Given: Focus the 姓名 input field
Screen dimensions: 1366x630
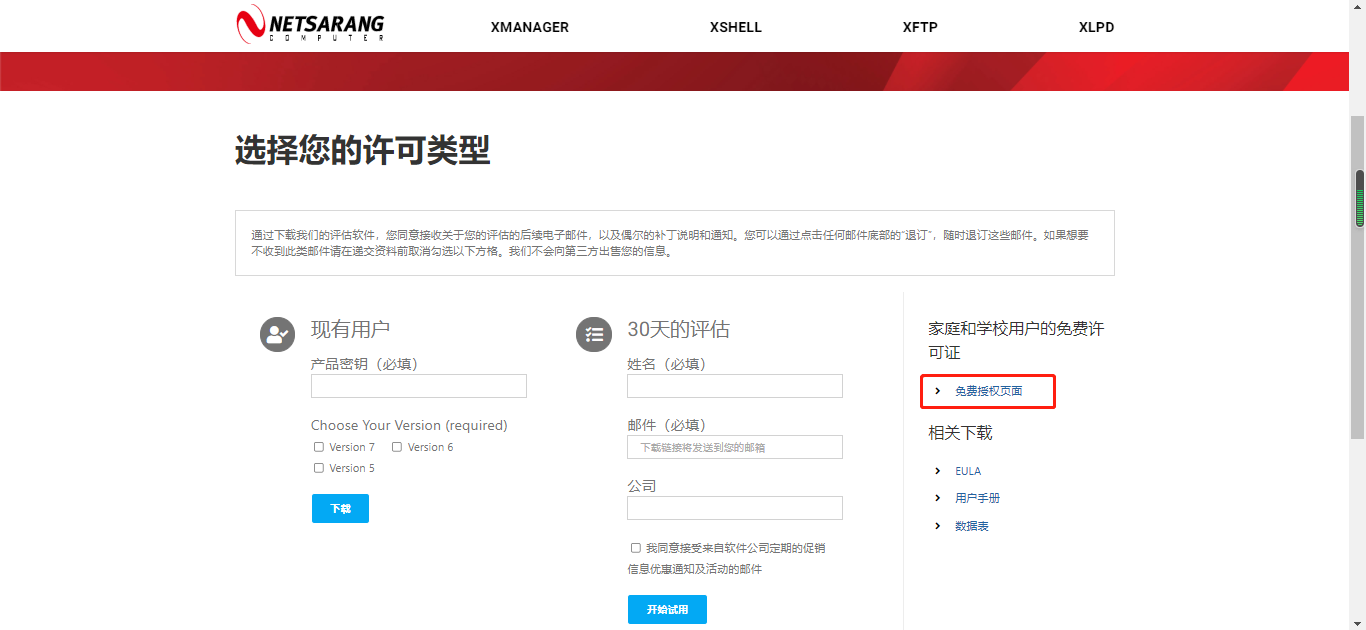Looking at the screenshot, I should coord(735,386).
